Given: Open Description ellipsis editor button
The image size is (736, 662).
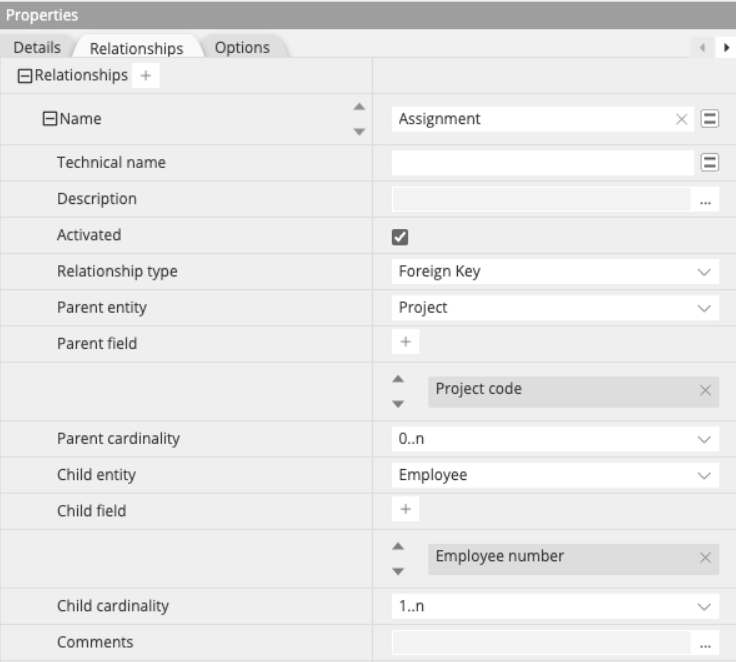Looking at the screenshot, I should 705,200.
